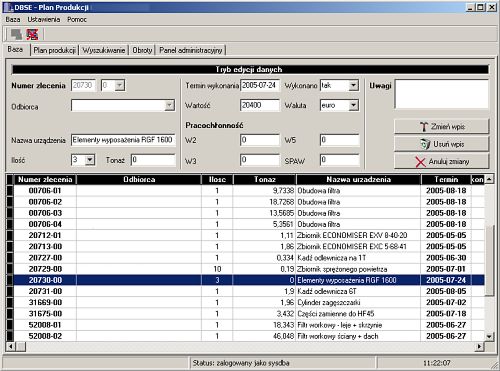Click the Usuń wpis button

441,144
